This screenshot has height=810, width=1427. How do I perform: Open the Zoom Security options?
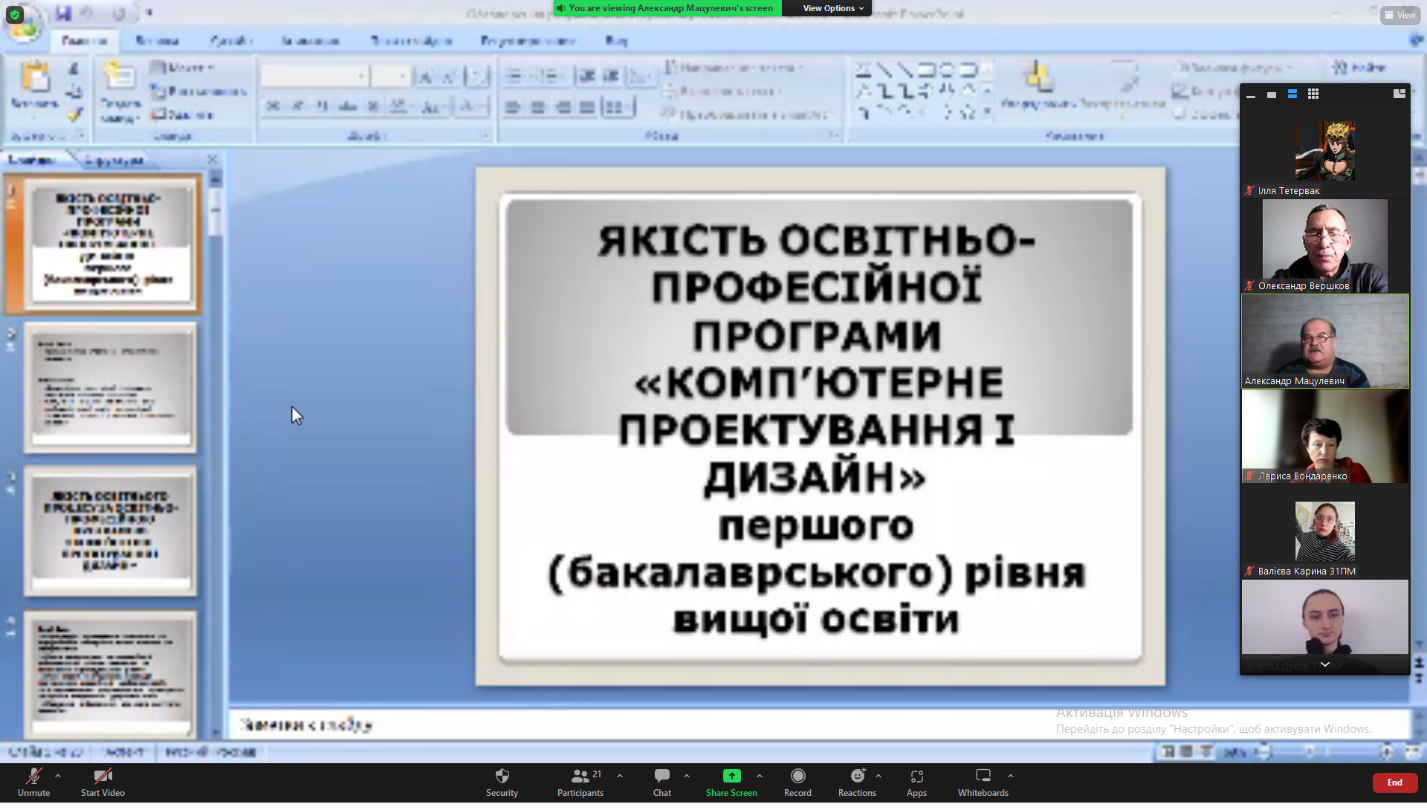pyautogui.click(x=502, y=782)
